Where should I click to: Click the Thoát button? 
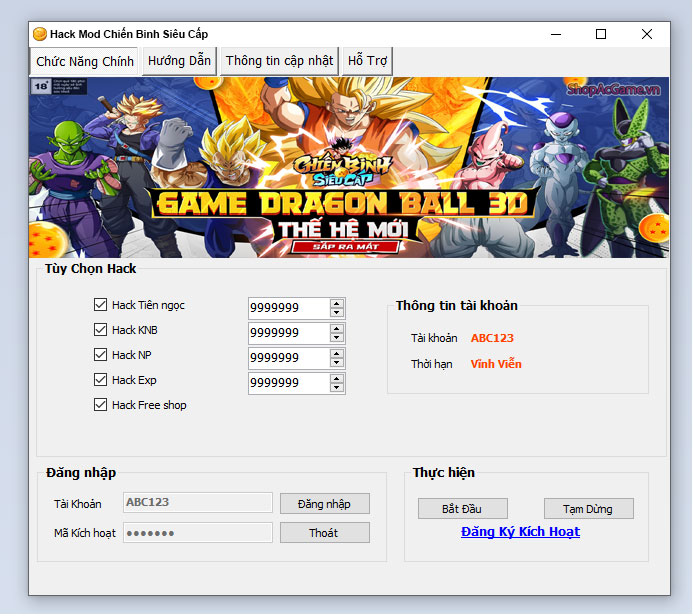[x=325, y=533]
